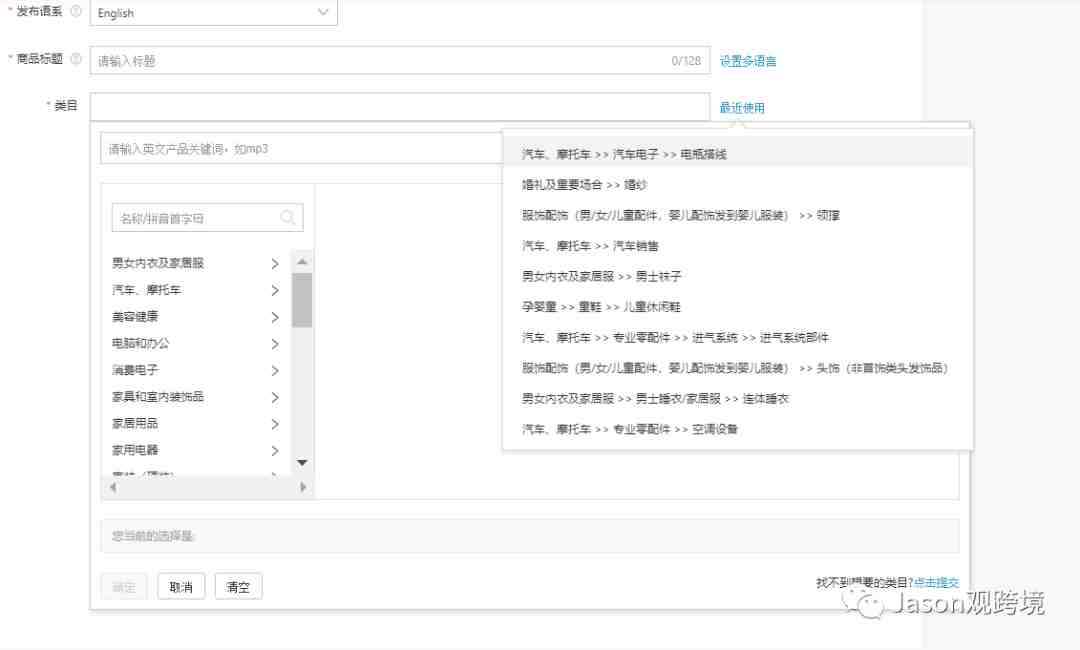Click the 商品标题 title input field

pyautogui.click(x=399, y=61)
